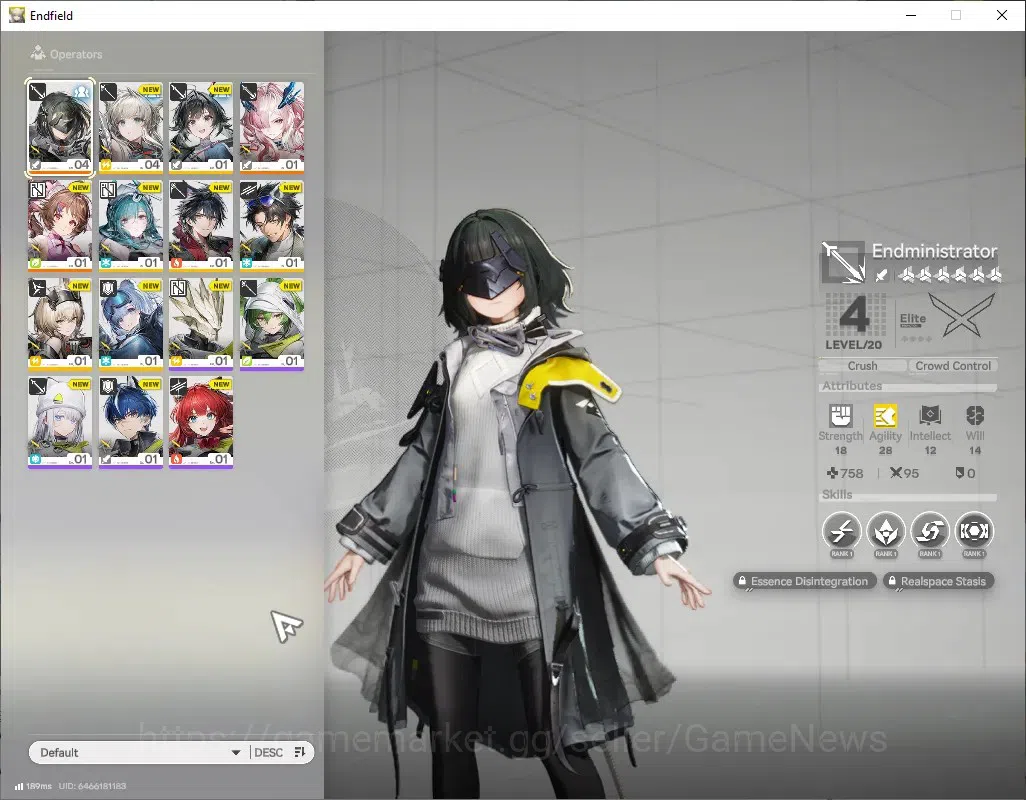Select the white beanie operator card
This screenshot has height=800, width=1026.
pos(60,422)
